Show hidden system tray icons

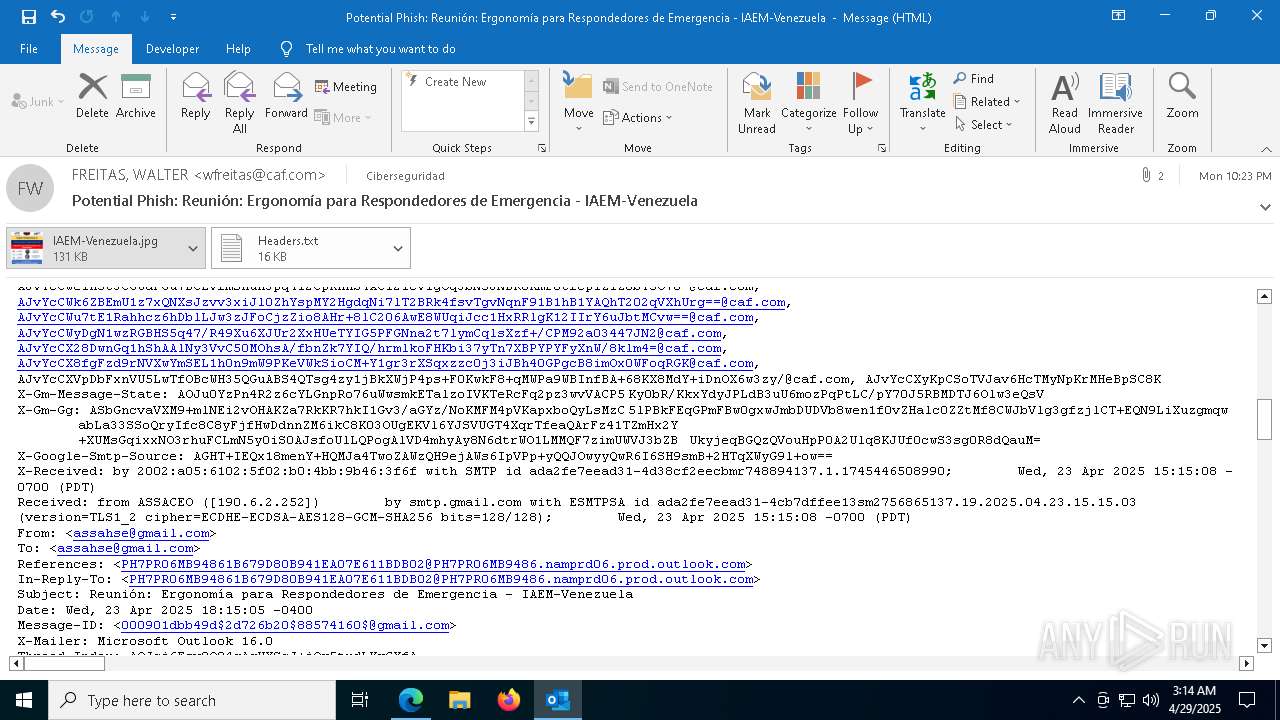coord(1078,700)
